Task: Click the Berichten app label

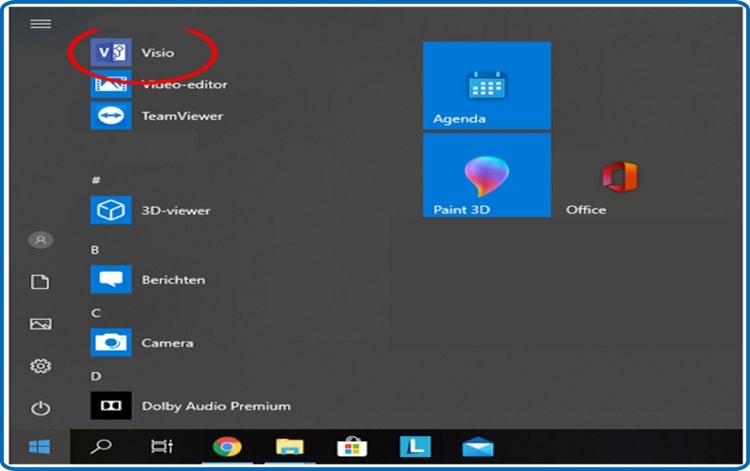Action: [x=173, y=280]
